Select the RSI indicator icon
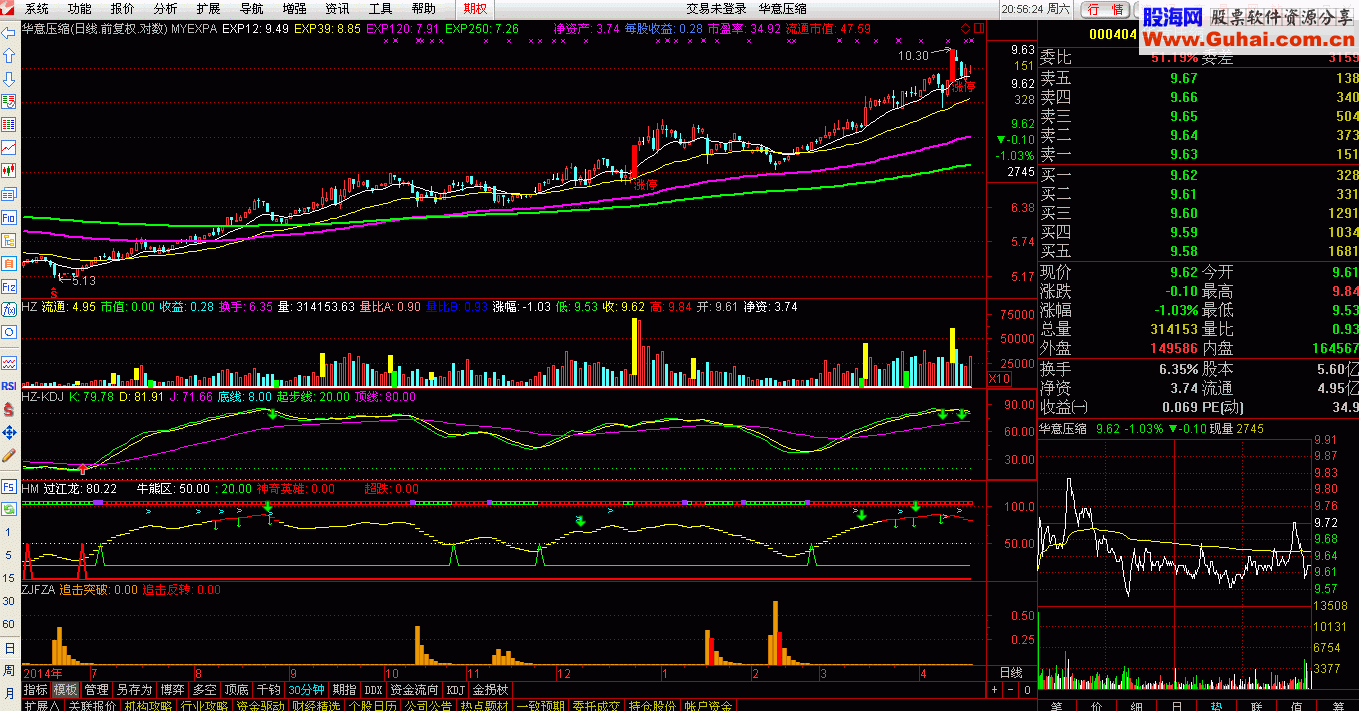Image resolution: width=1359 pixels, height=711 pixels. 9,384
